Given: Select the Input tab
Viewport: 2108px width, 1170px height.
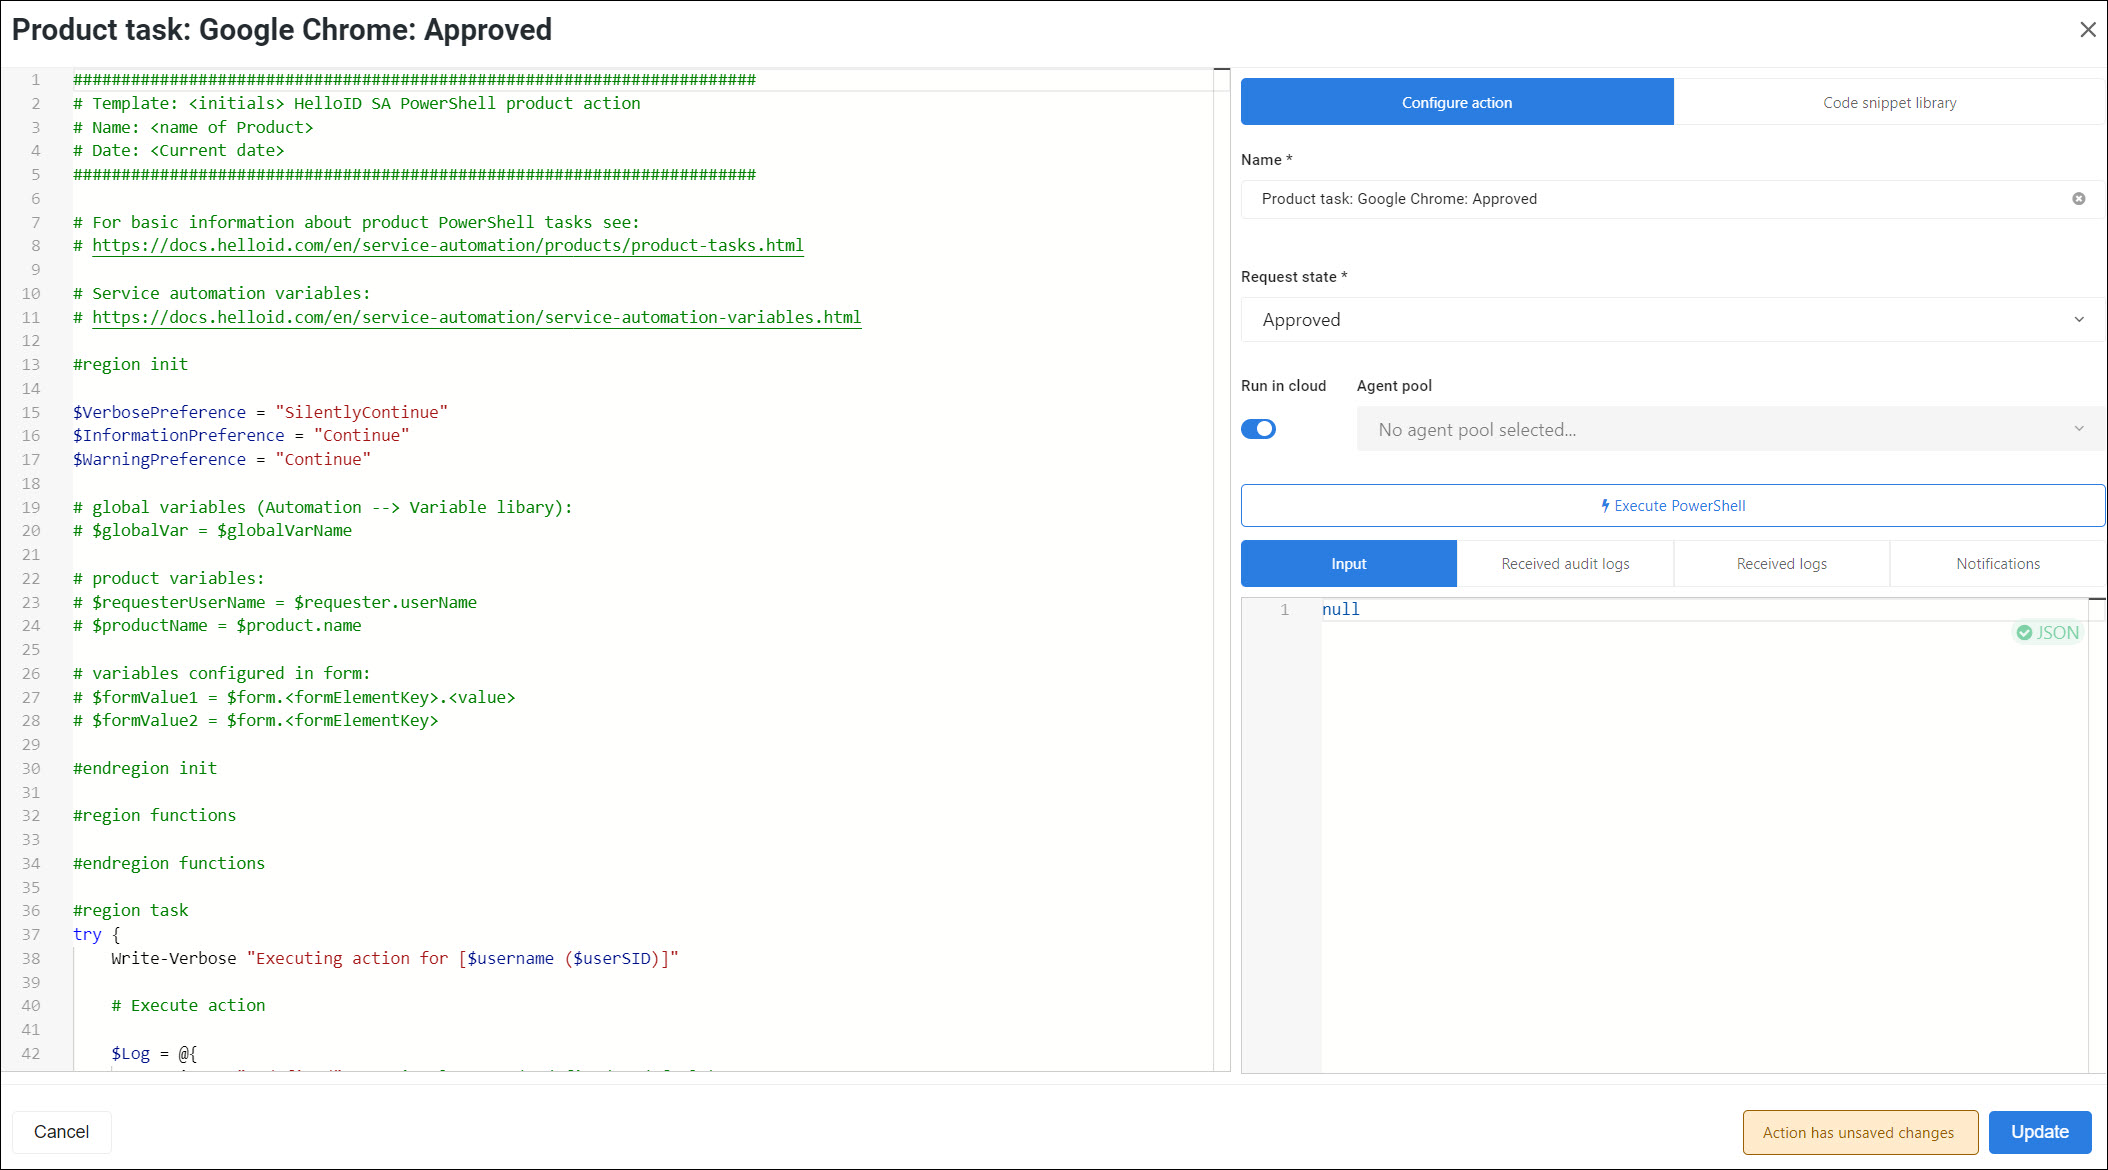Looking at the screenshot, I should pyautogui.click(x=1349, y=564).
